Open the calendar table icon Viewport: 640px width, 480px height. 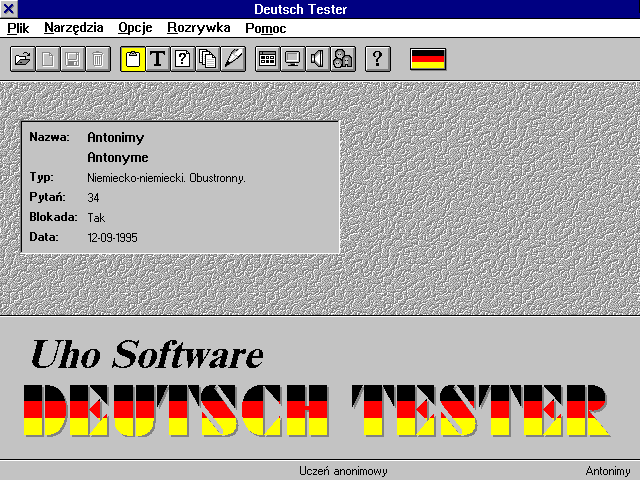[x=267, y=59]
